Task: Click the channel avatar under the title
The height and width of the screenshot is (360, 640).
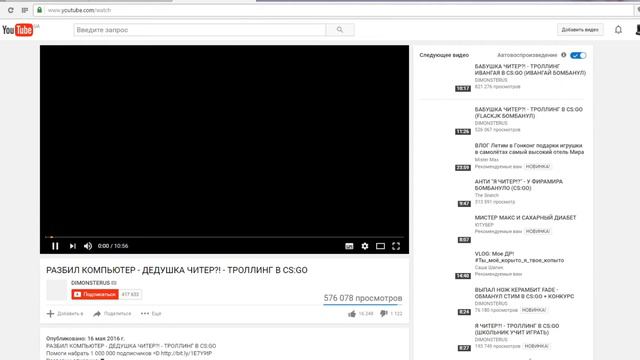Action: tap(56, 290)
